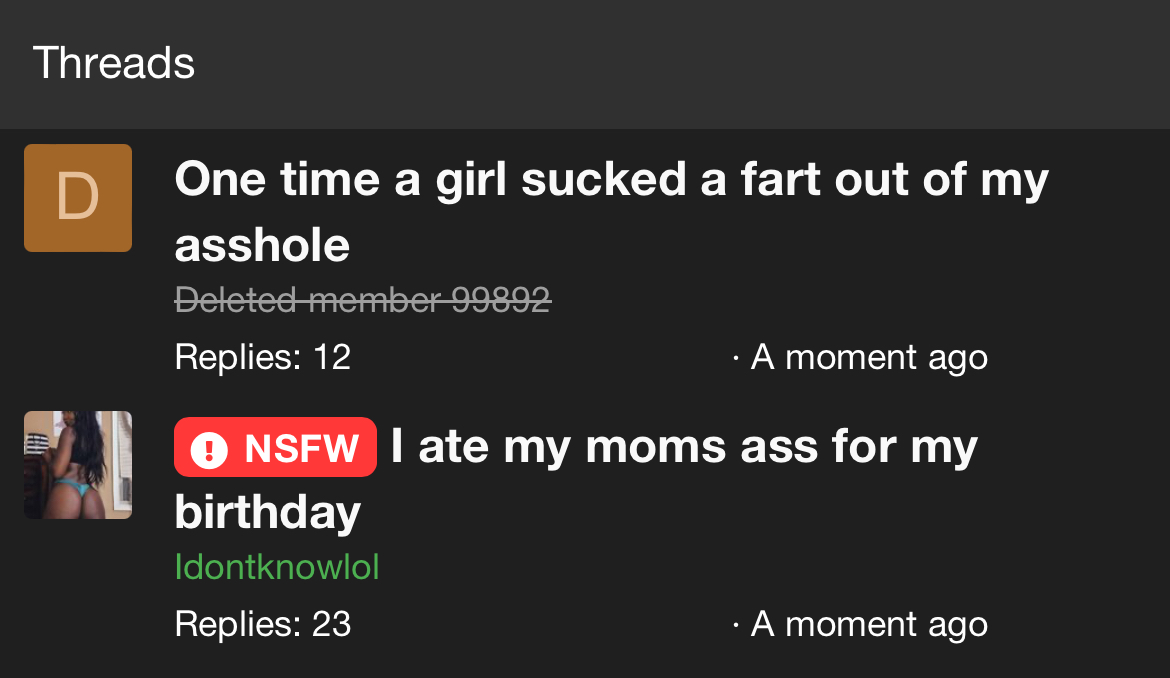Click the number 12 in the reply count
This screenshot has width=1170, height=678.
(332, 357)
